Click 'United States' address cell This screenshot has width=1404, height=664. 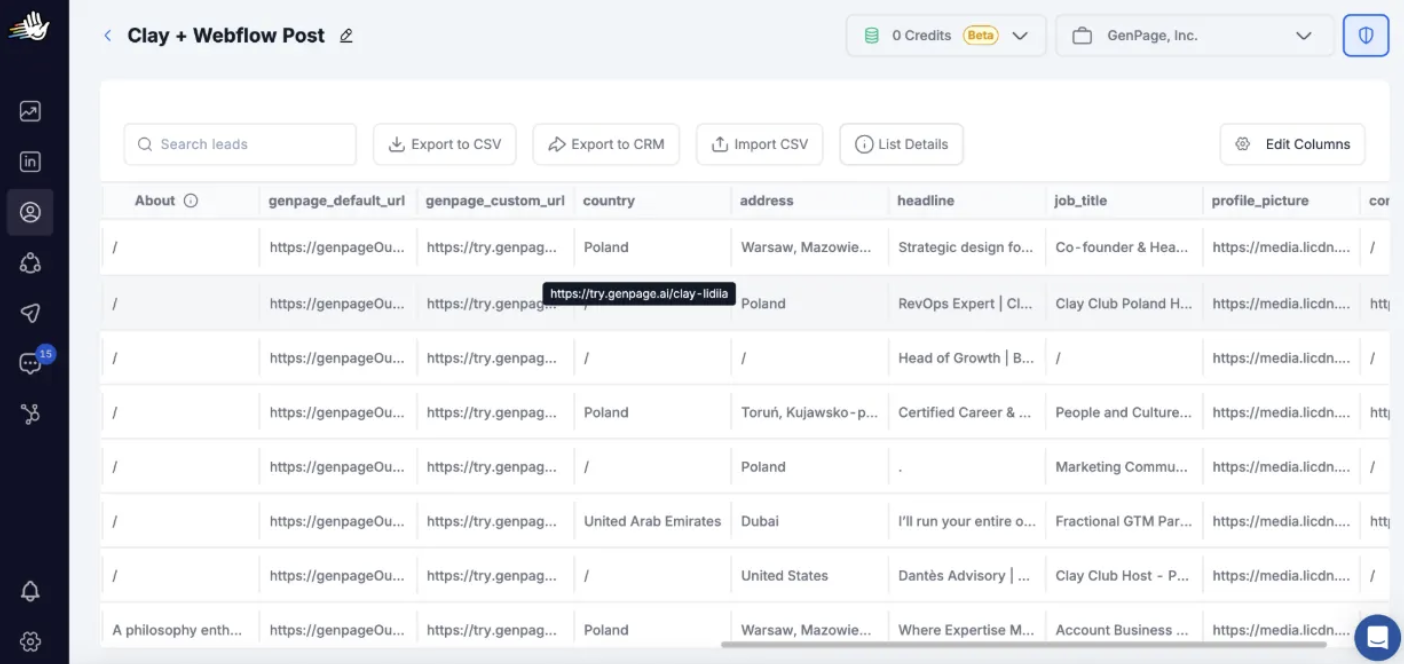point(785,575)
